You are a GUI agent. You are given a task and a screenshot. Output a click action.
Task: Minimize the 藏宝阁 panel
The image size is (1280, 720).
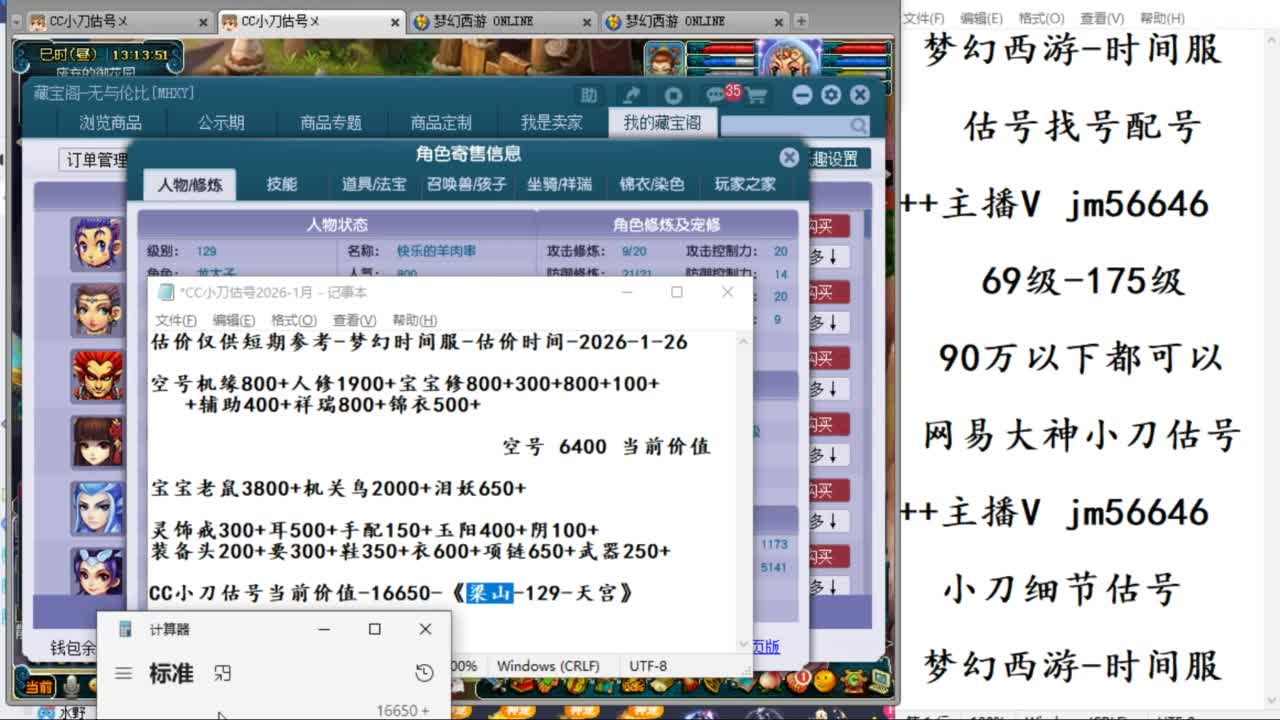(x=802, y=95)
